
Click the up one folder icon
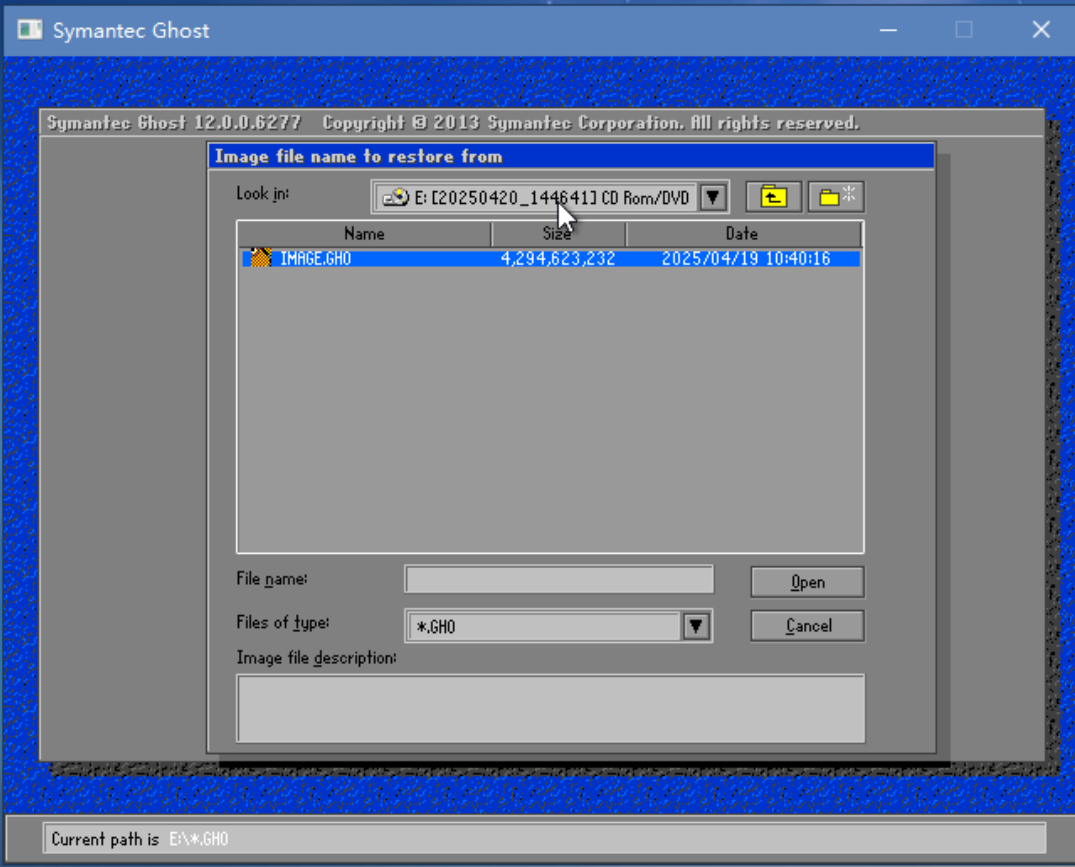click(x=773, y=197)
